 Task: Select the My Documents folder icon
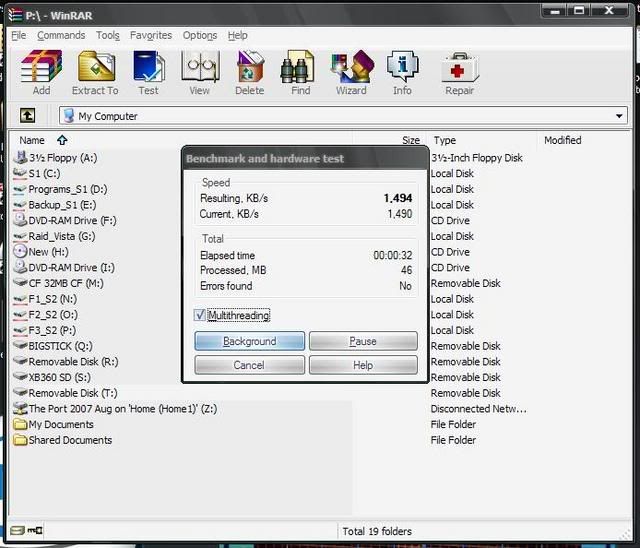tap(20, 424)
